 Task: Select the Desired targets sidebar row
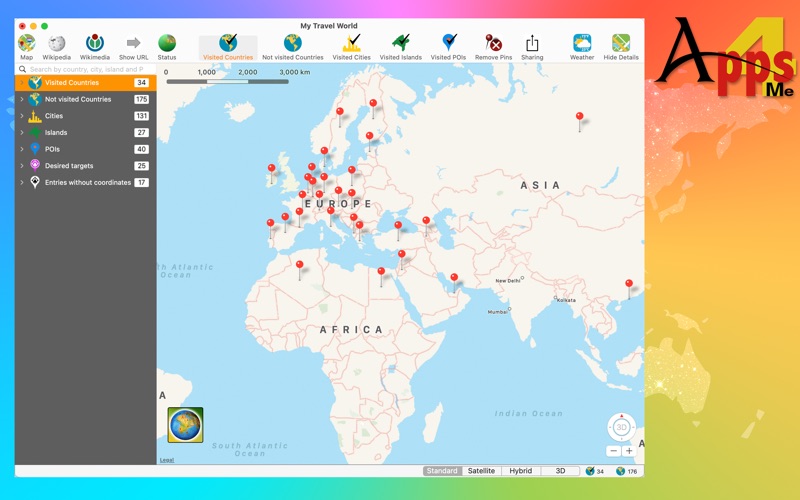tap(86, 166)
